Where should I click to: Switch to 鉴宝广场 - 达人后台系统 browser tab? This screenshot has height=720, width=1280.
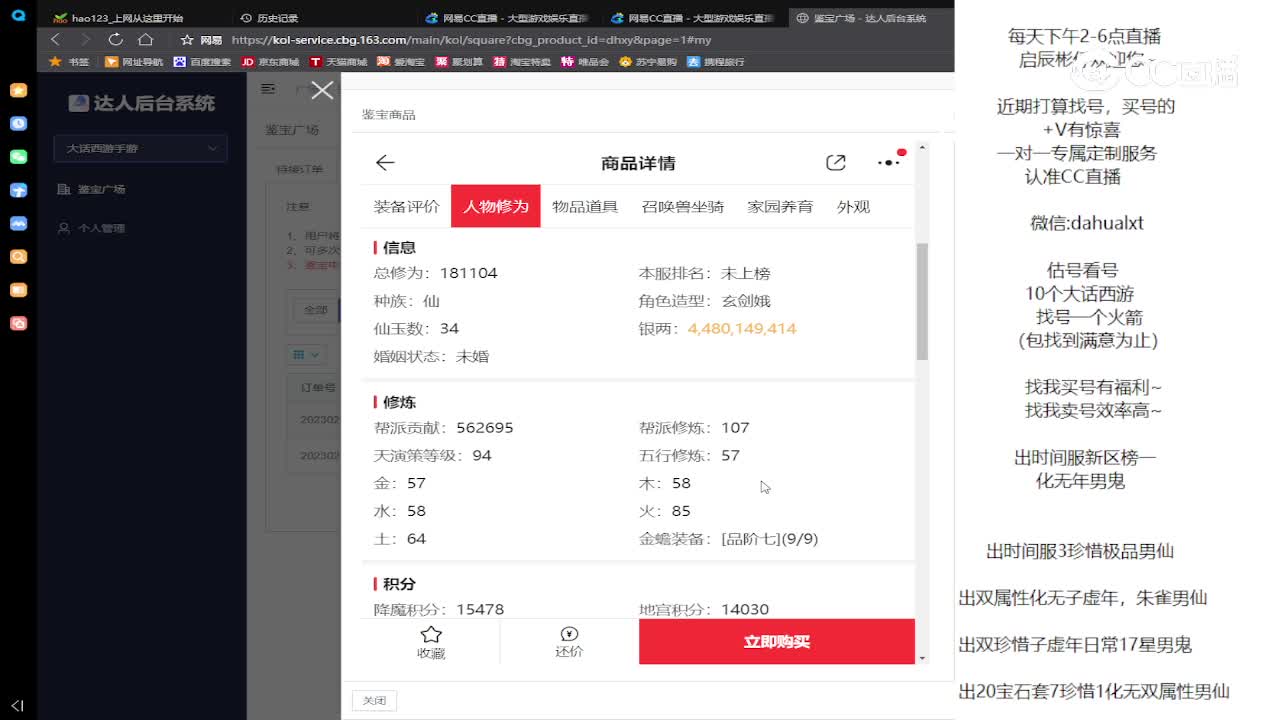[x=868, y=18]
